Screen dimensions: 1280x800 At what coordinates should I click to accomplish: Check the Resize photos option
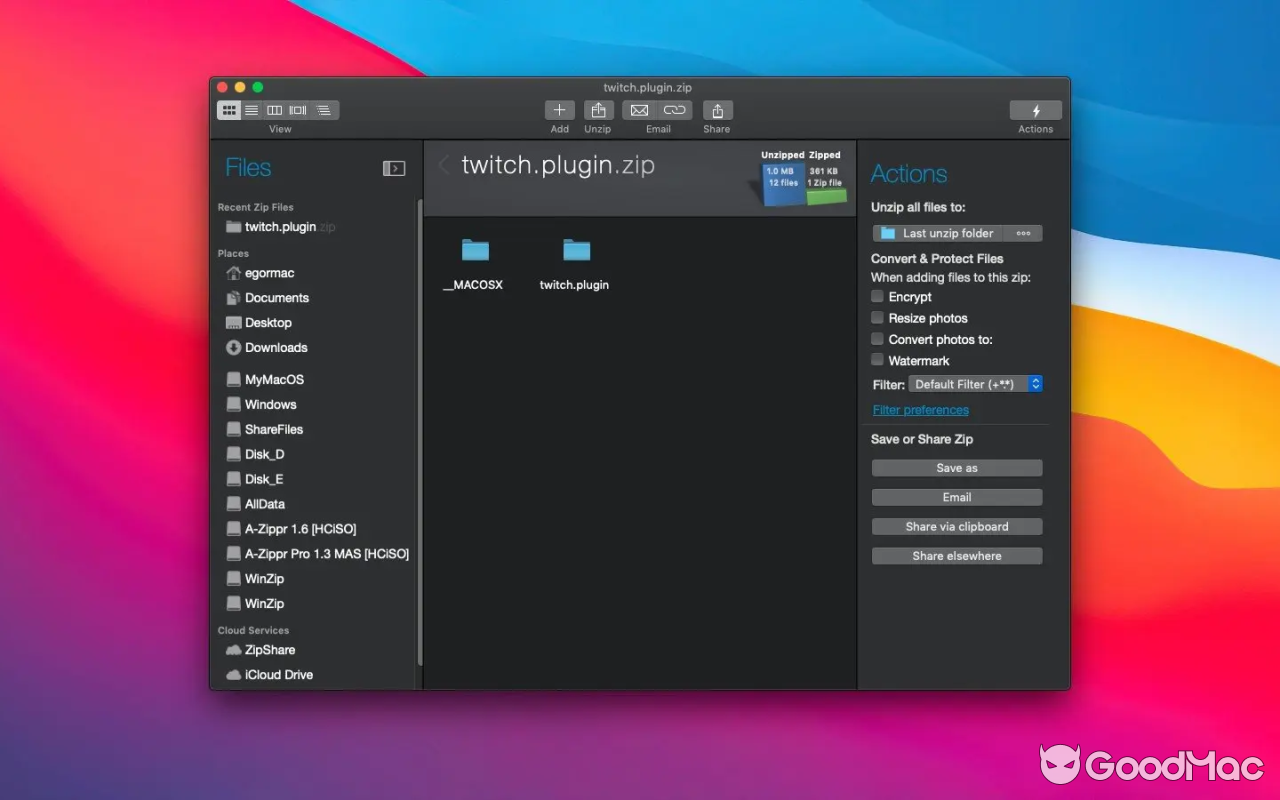(x=876, y=318)
